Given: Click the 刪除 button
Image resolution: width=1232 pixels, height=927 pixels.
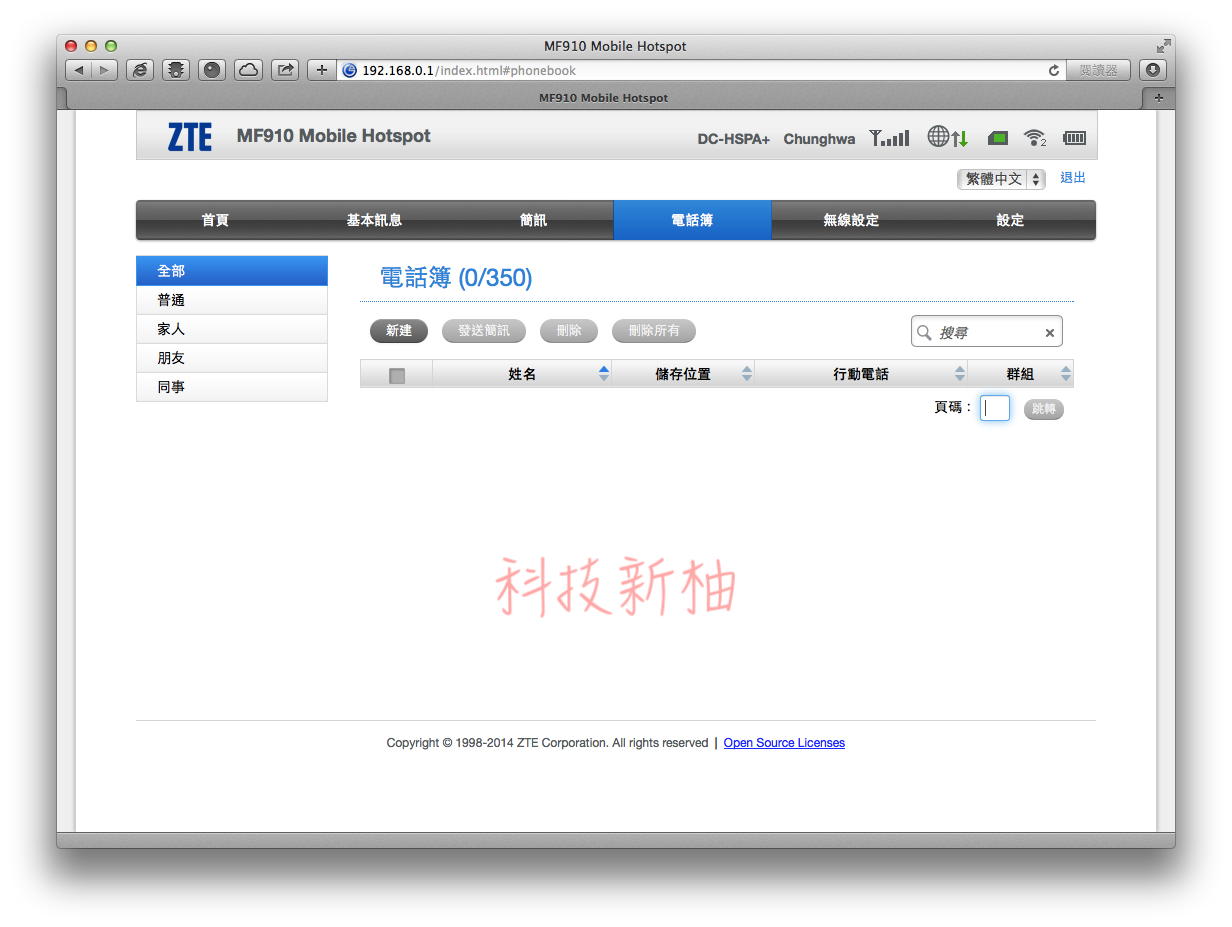Looking at the screenshot, I should click(x=569, y=331).
